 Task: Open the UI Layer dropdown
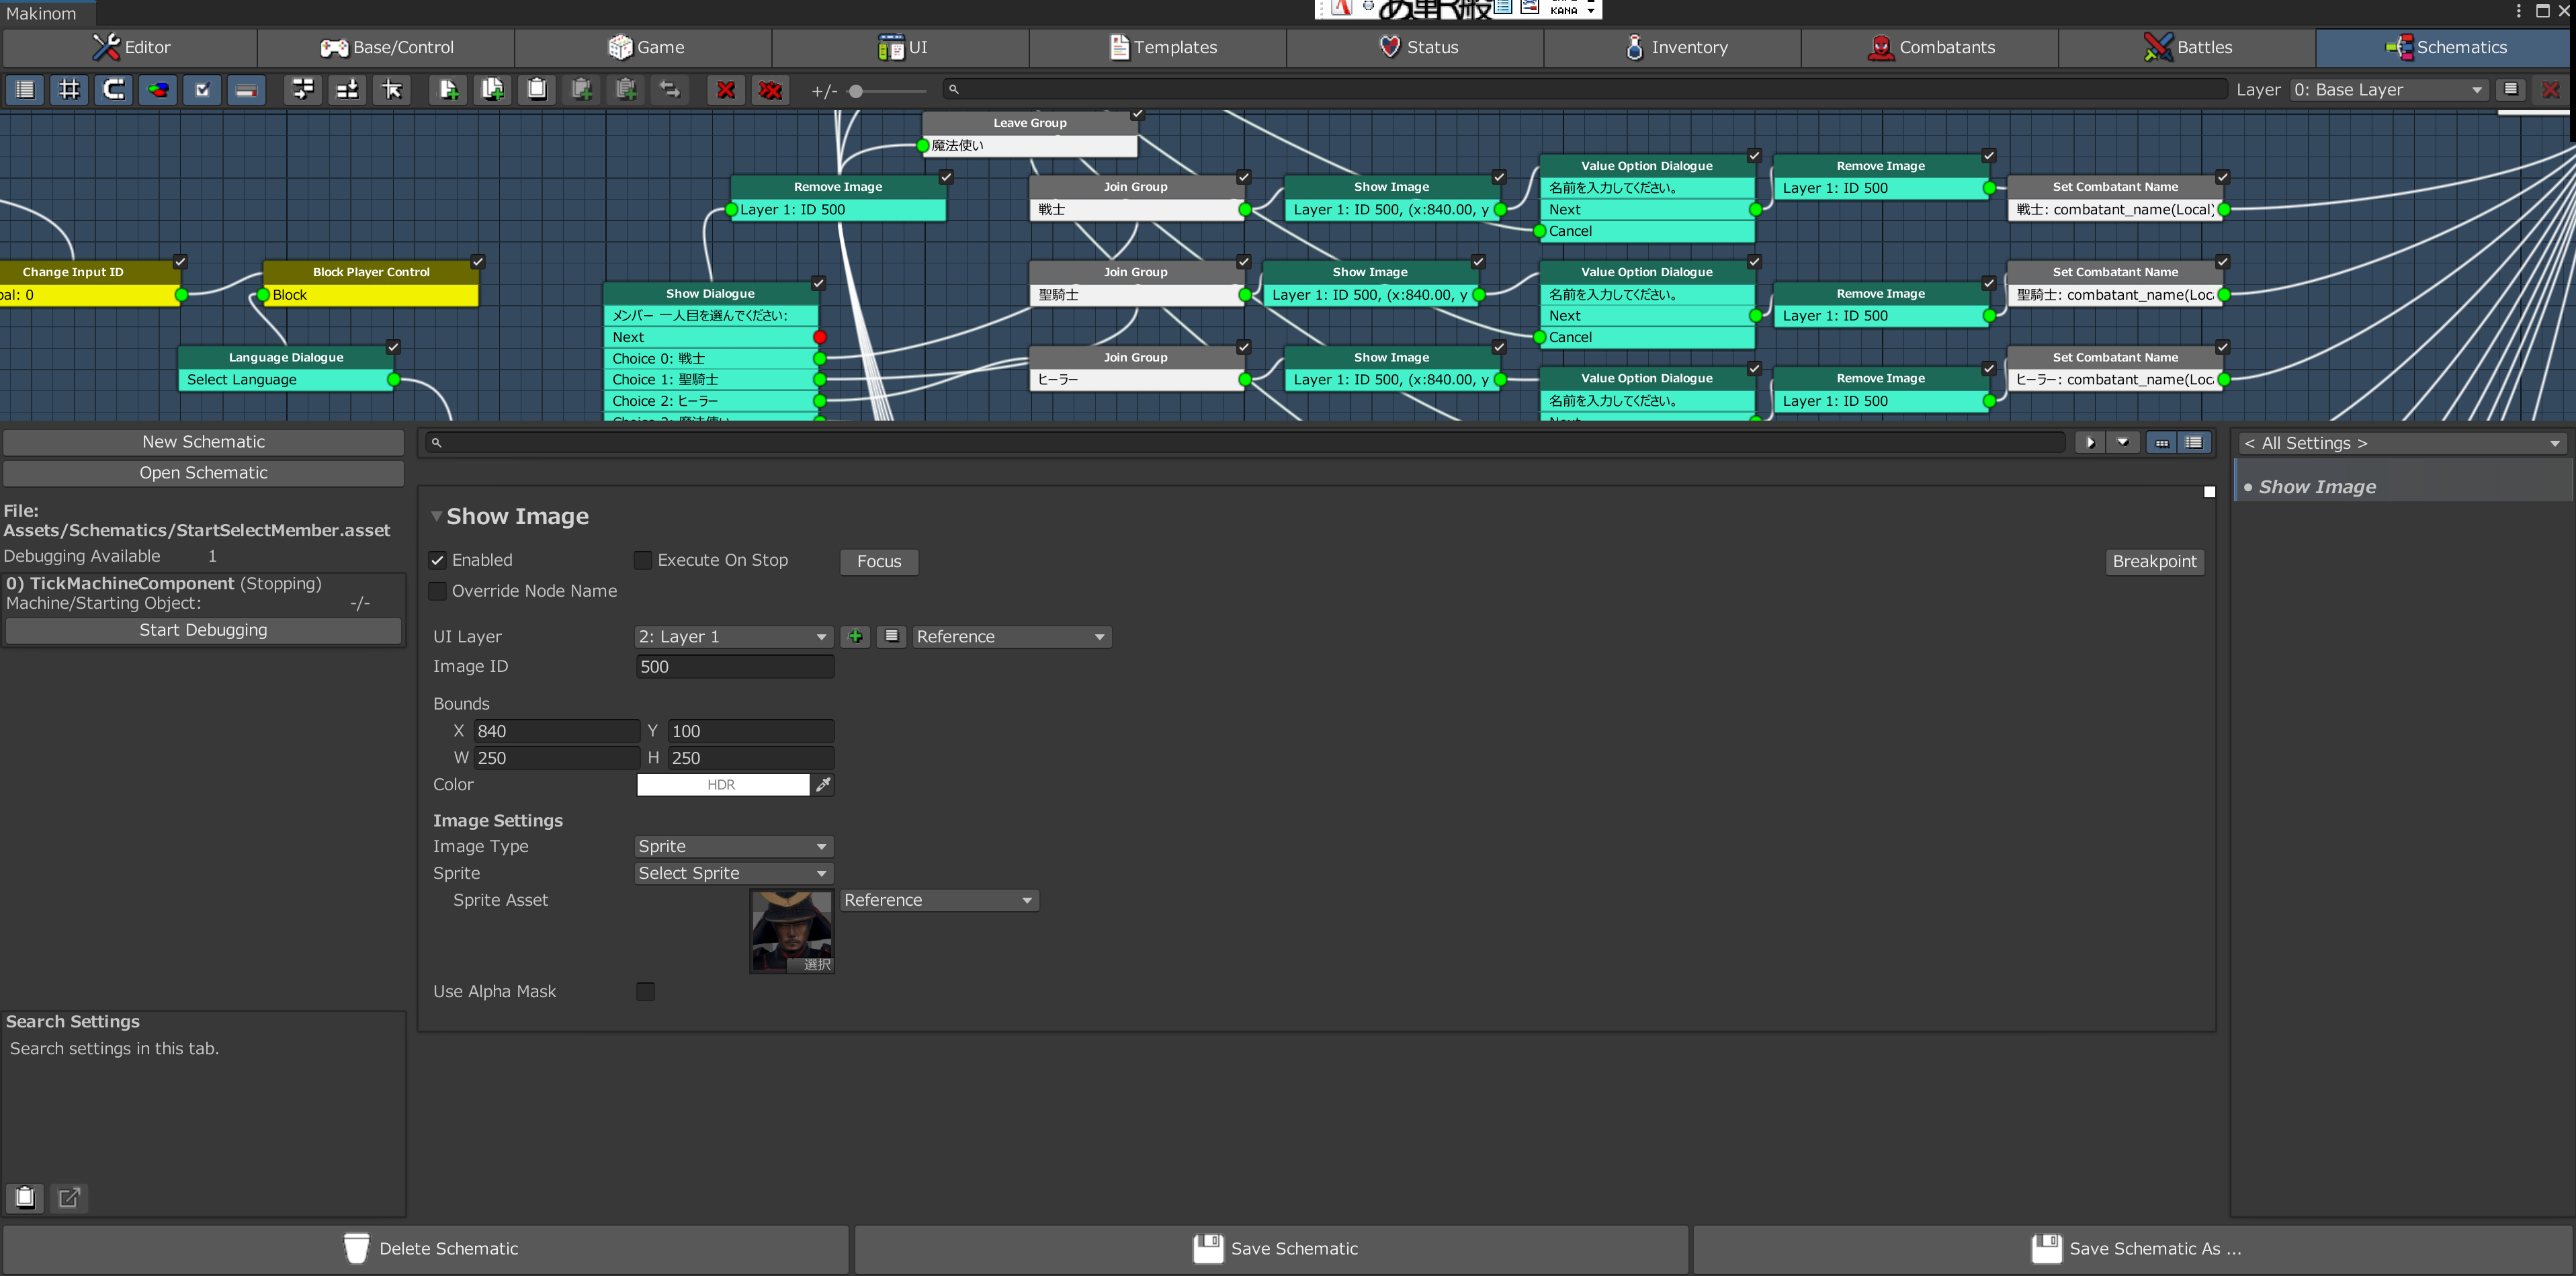click(x=733, y=637)
